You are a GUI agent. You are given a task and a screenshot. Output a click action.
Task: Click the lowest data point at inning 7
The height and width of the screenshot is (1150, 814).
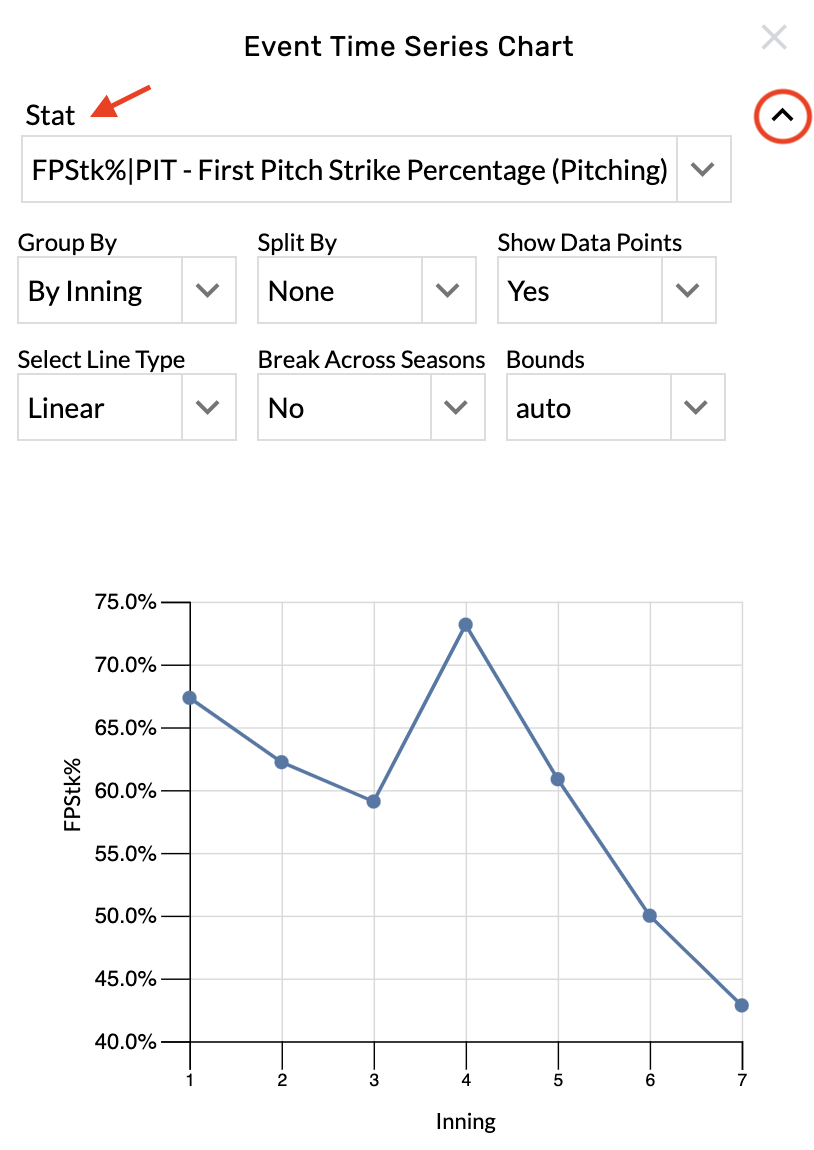[x=741, y=1005]
